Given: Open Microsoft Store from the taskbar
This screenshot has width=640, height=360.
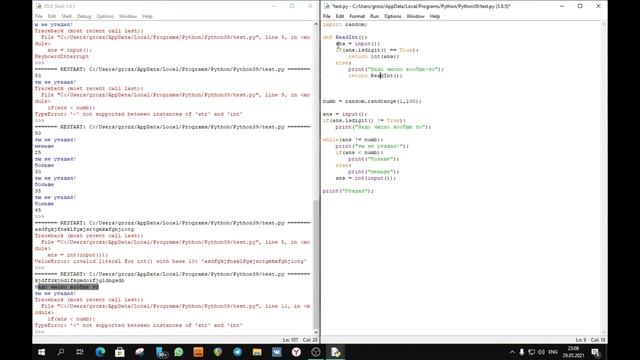Looking at the screenshot, I should [x=120, y=352].
